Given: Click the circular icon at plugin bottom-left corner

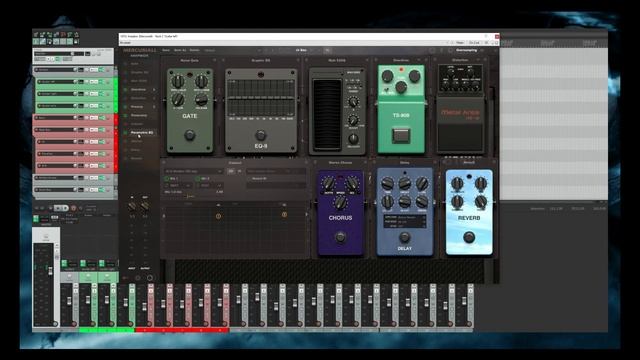Looking at the screenshot, I should pyautogui.click(x=150, y=278).
